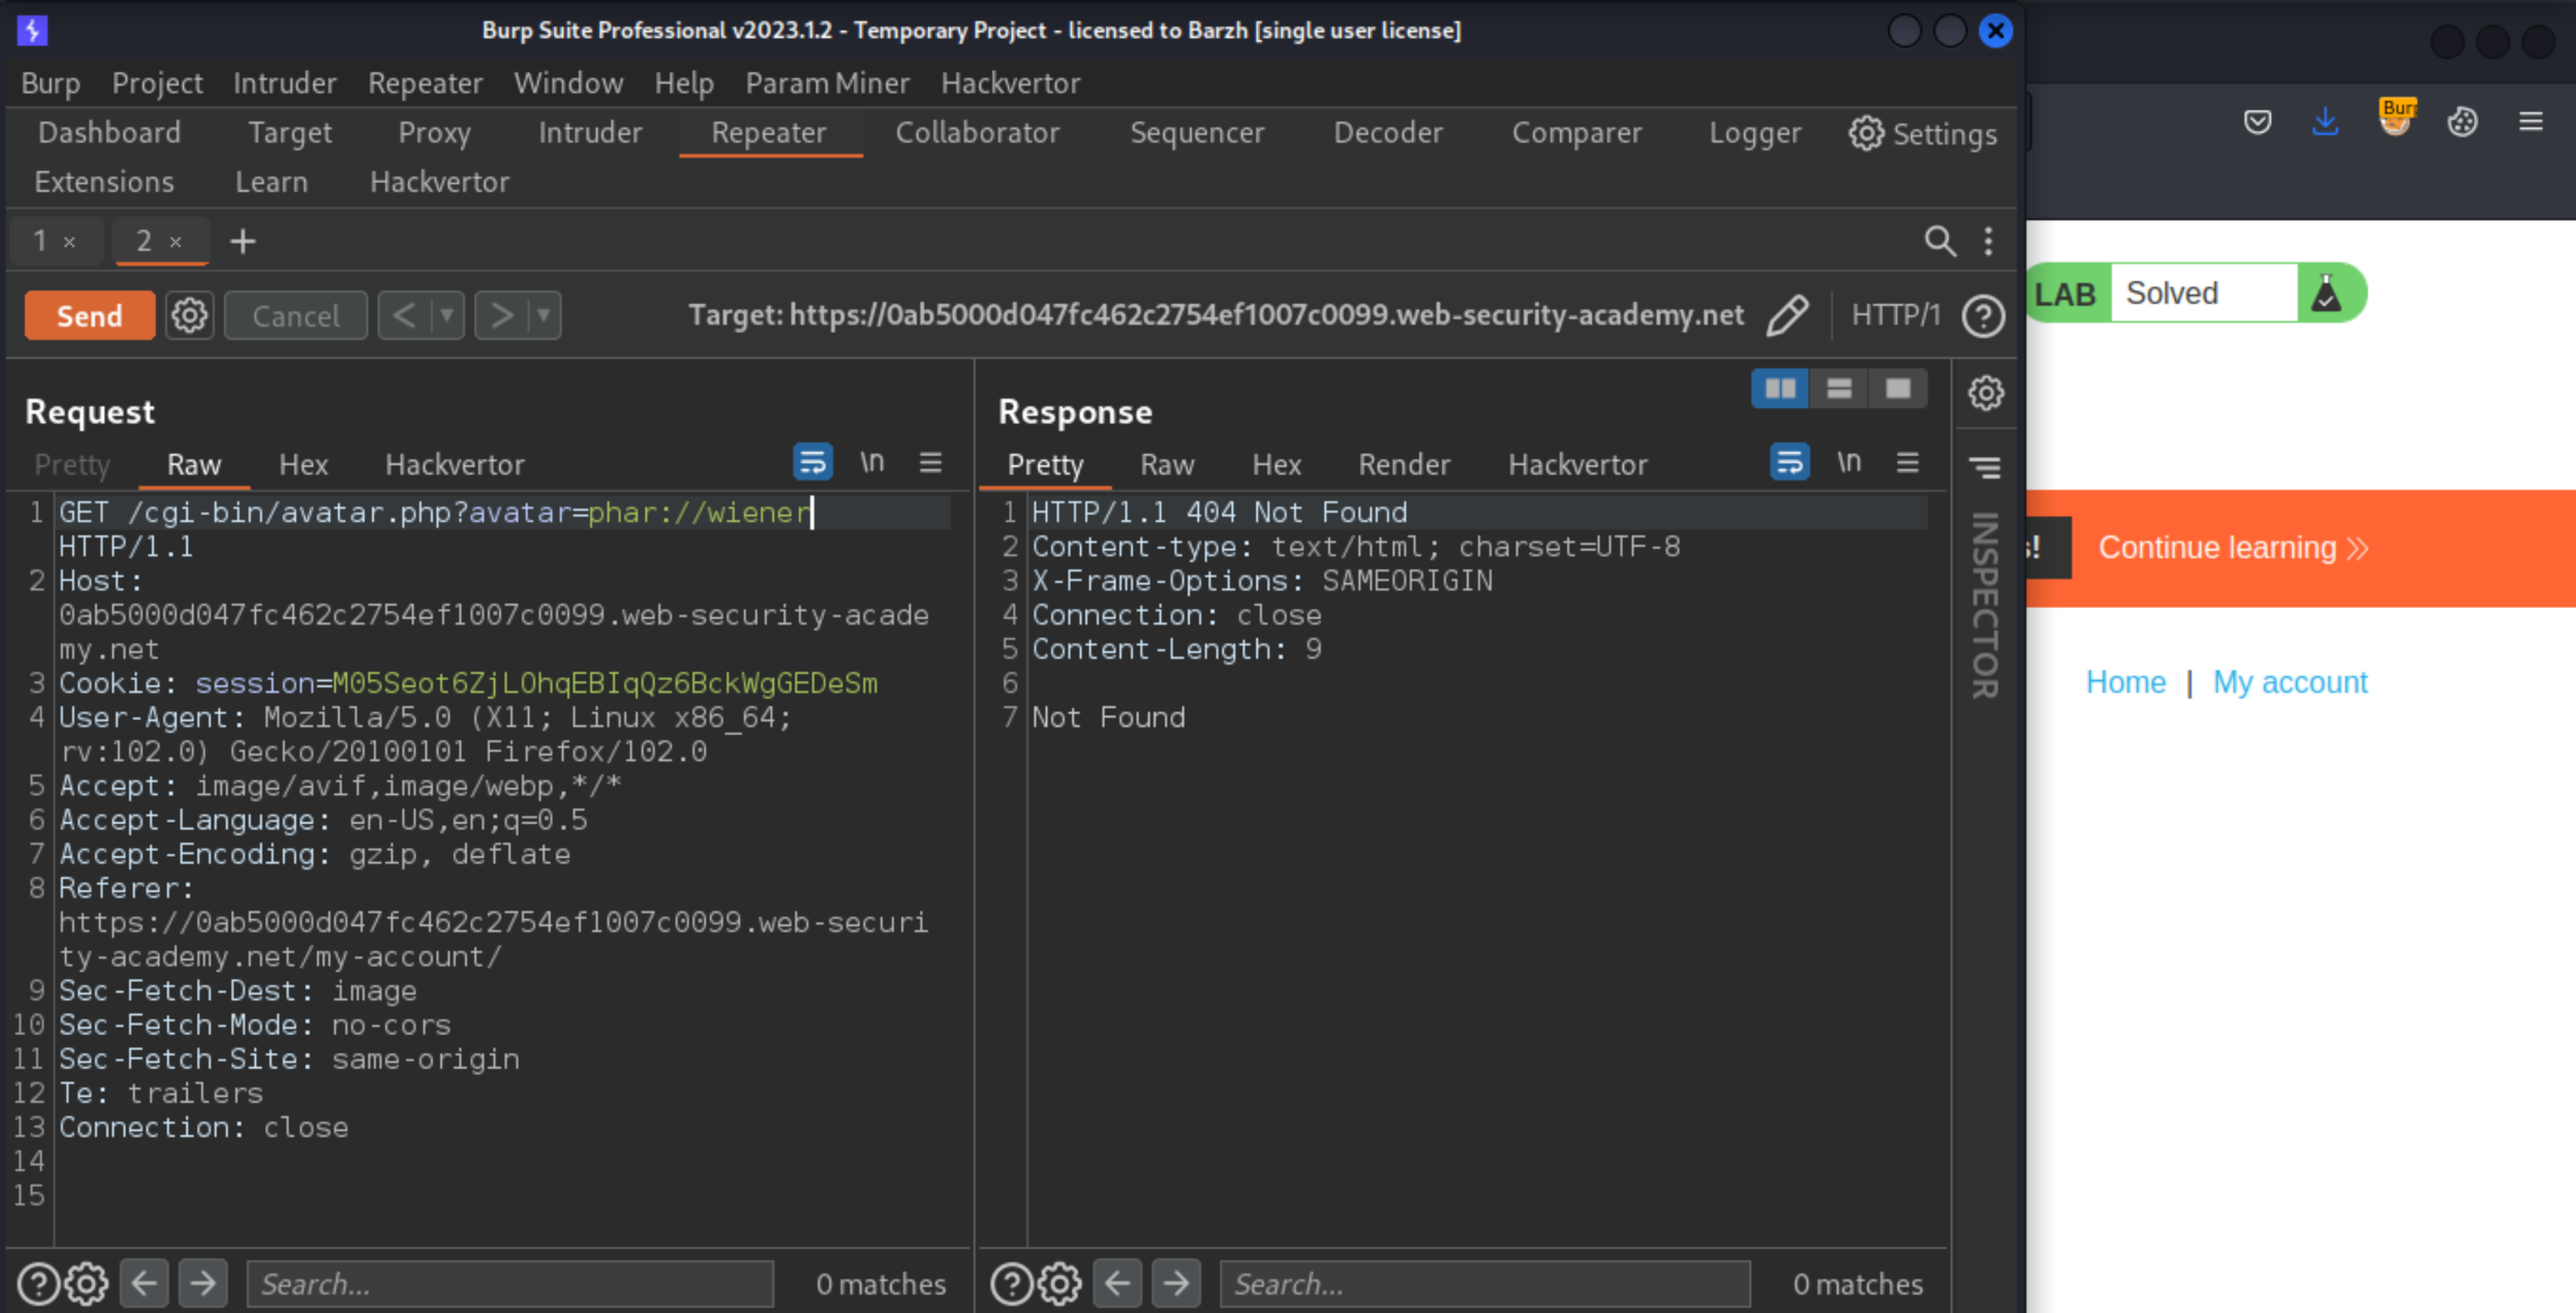
Task: Click Burp extension icon in browser
Action: [2396, 117]
